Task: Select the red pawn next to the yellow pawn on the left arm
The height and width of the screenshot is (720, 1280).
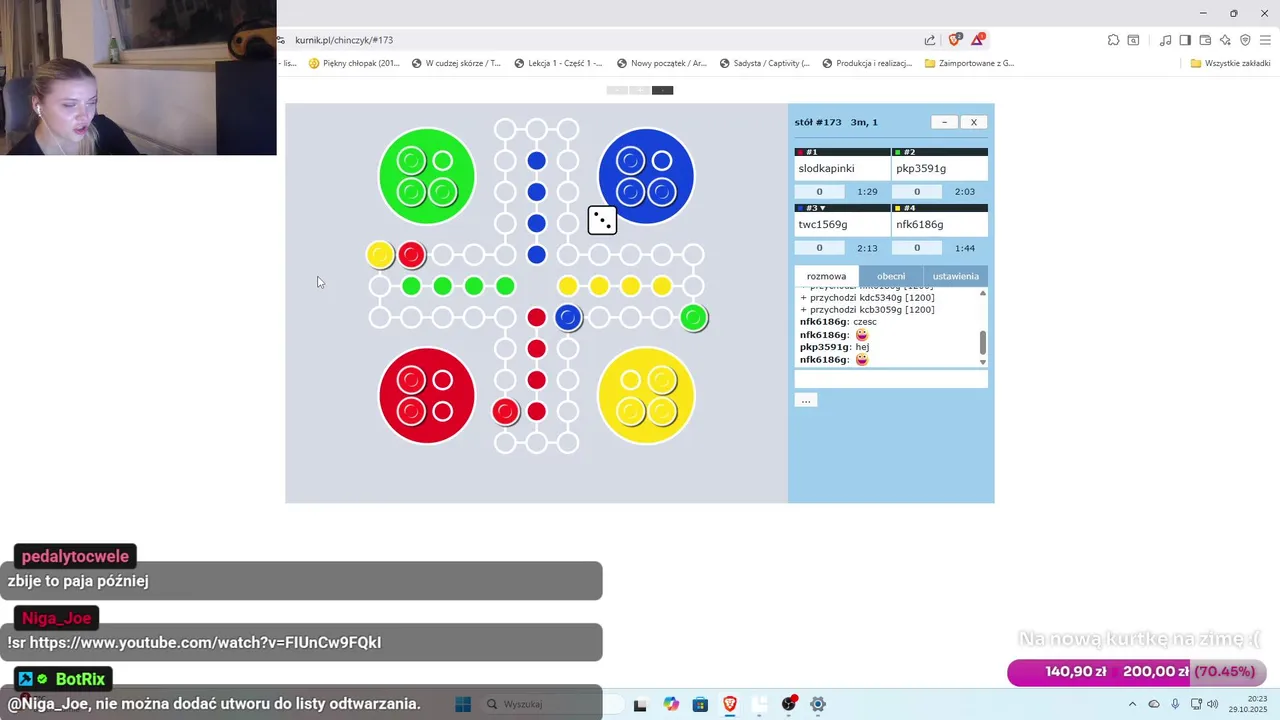Action: tap(411, 255)
